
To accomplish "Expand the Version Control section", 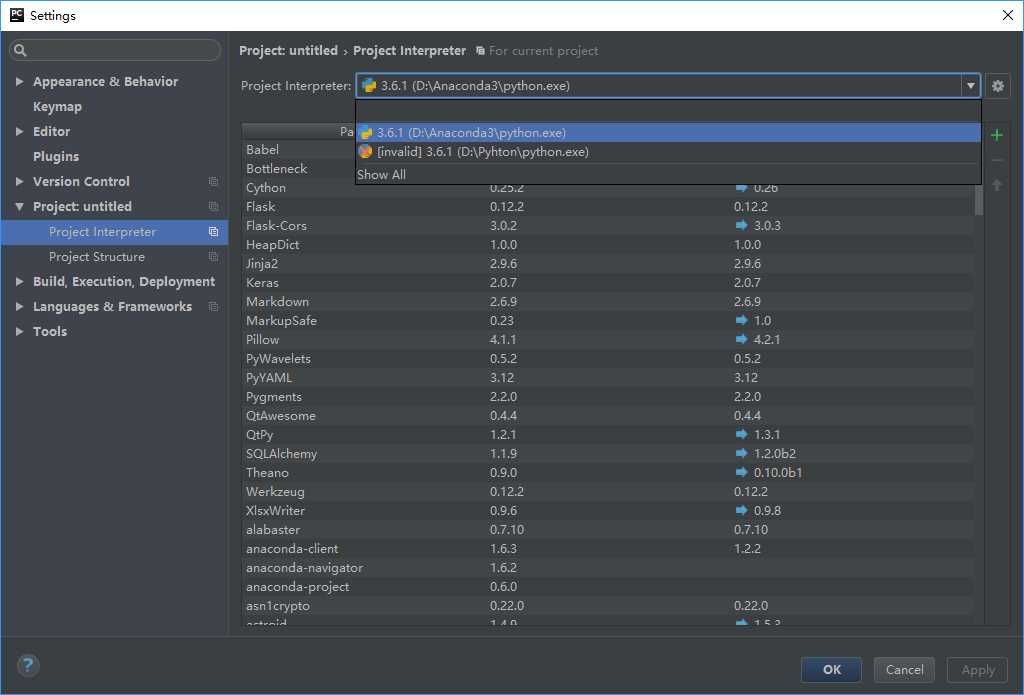I will pos(20,182).
